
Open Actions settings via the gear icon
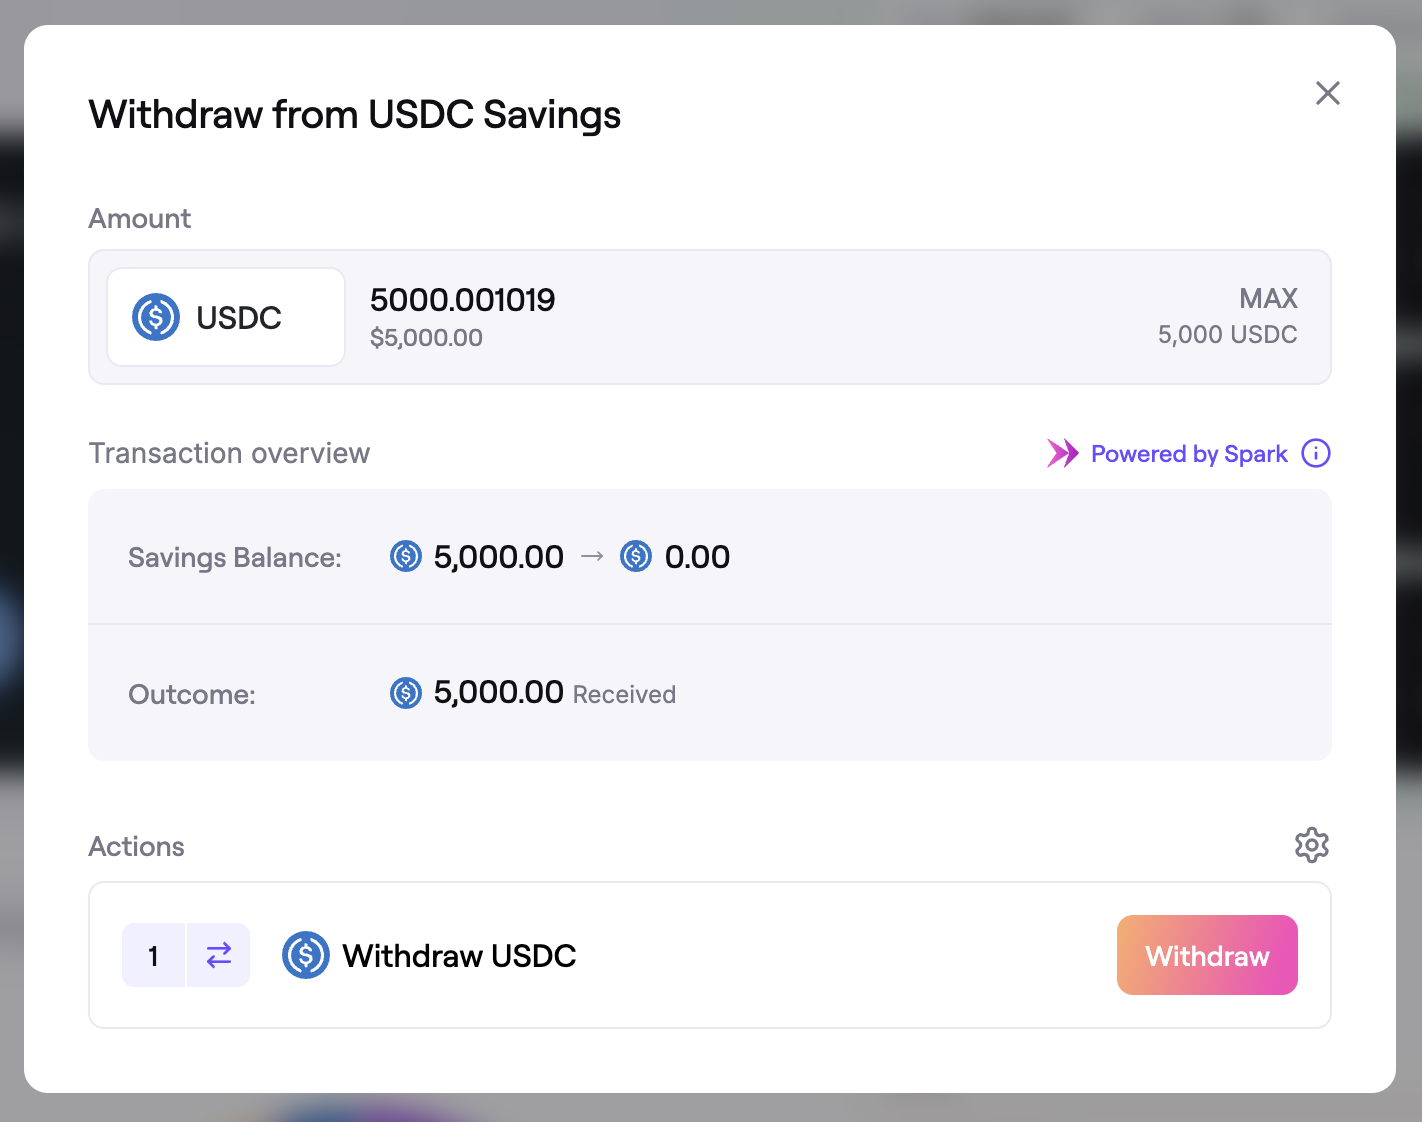pyautogui.click(x=1311, y=845)
